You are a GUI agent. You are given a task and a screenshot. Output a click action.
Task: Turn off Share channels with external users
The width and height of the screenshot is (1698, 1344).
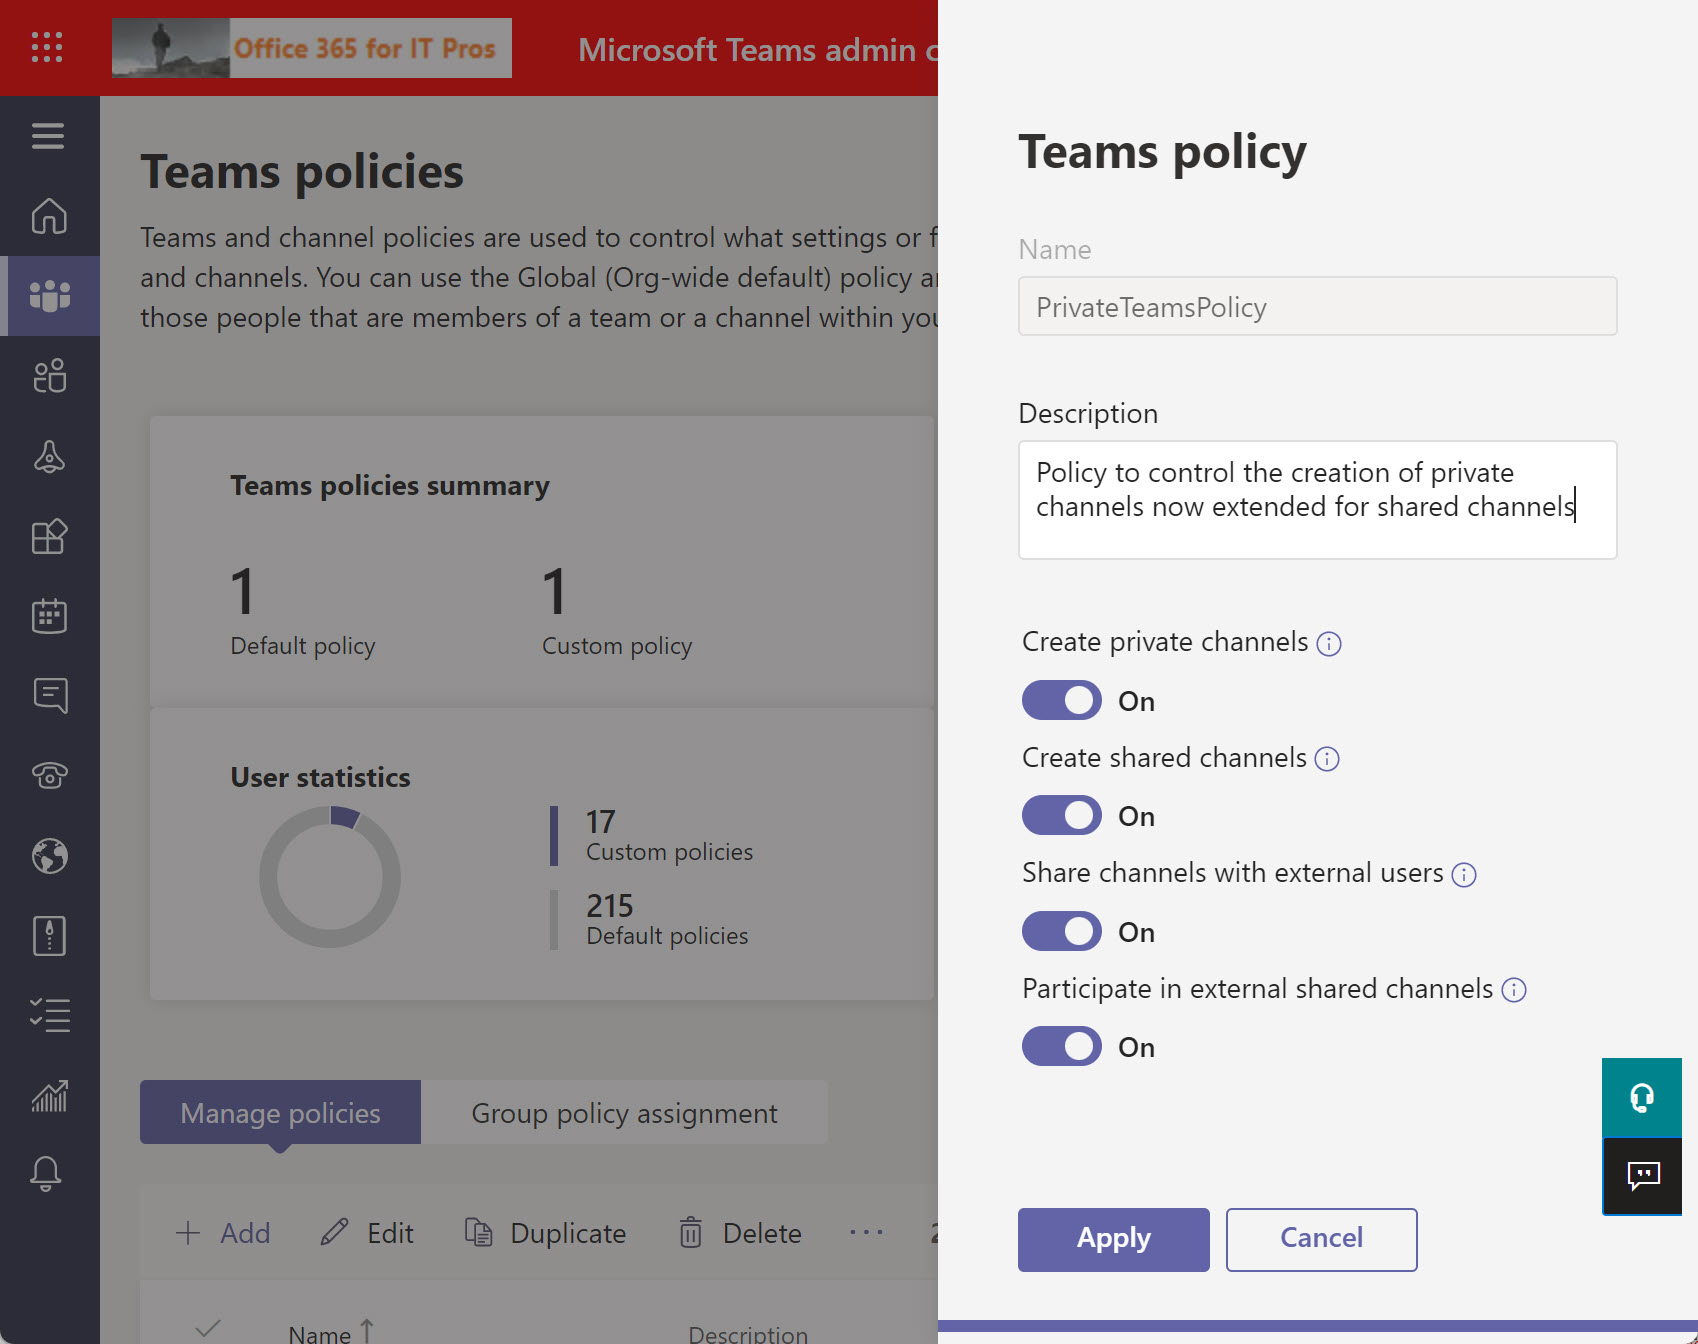[x=1061, y=931]
